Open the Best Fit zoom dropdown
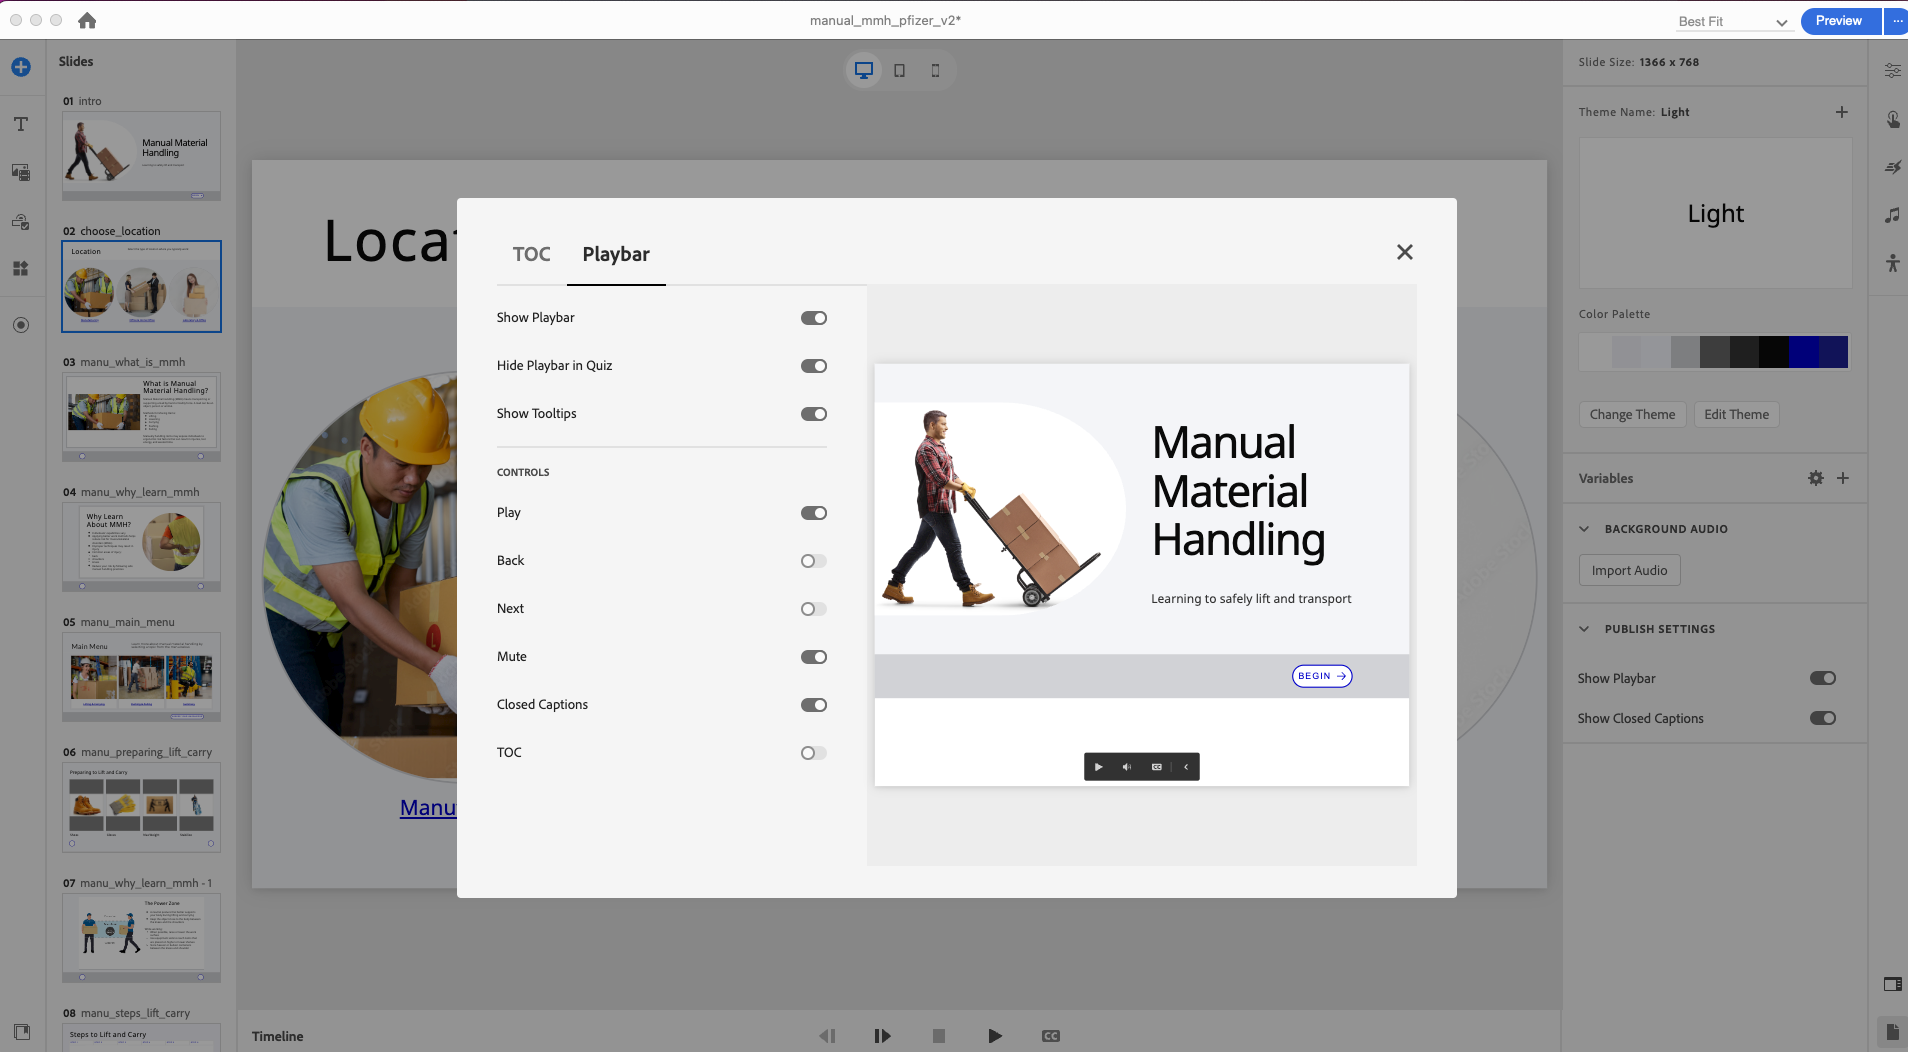1908x1052 pixels. [x=1733, y=21]
